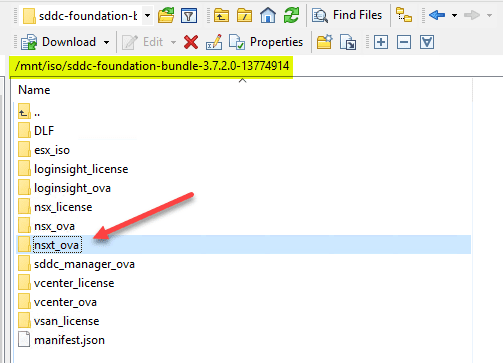Click the folder icon next to DLF
Screen dimensions: 503x363
coord(24,130)
